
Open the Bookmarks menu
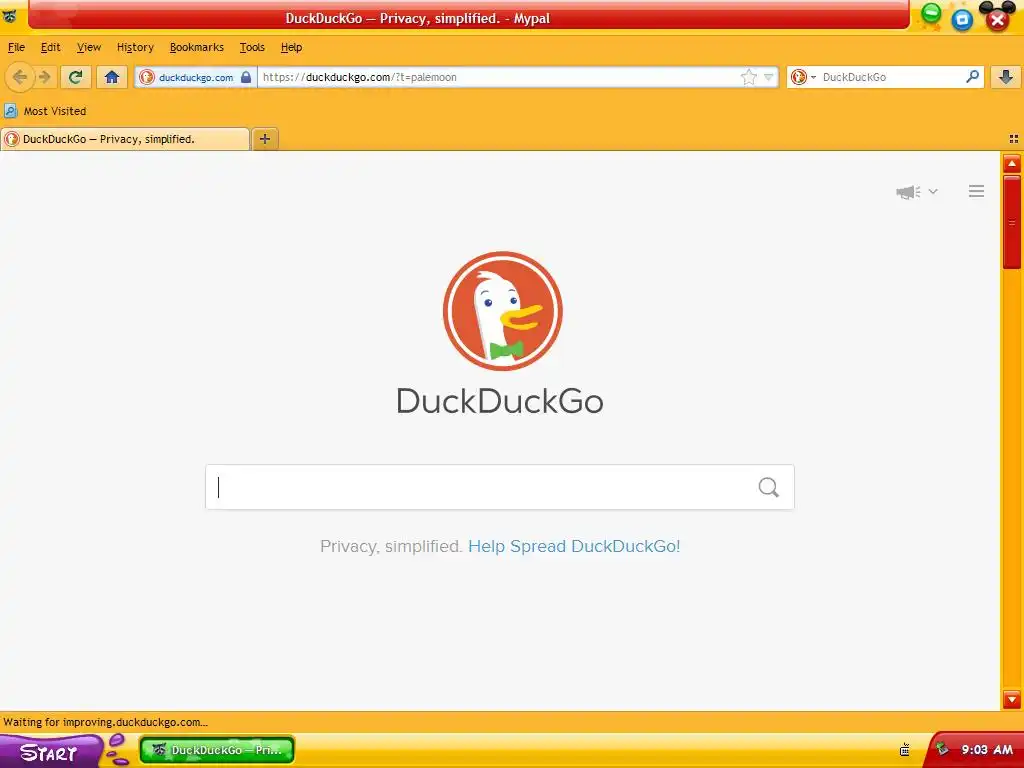tap(197, 47)
